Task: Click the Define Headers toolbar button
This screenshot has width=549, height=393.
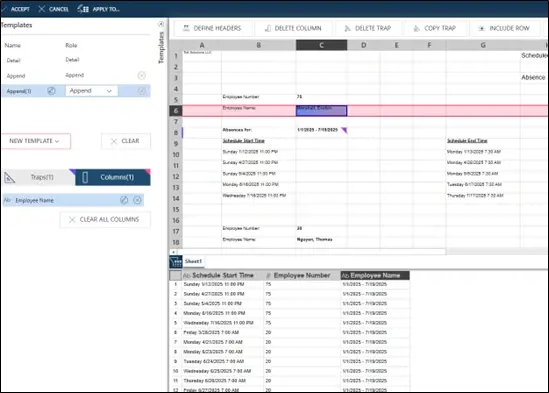Action: [212, 28]
